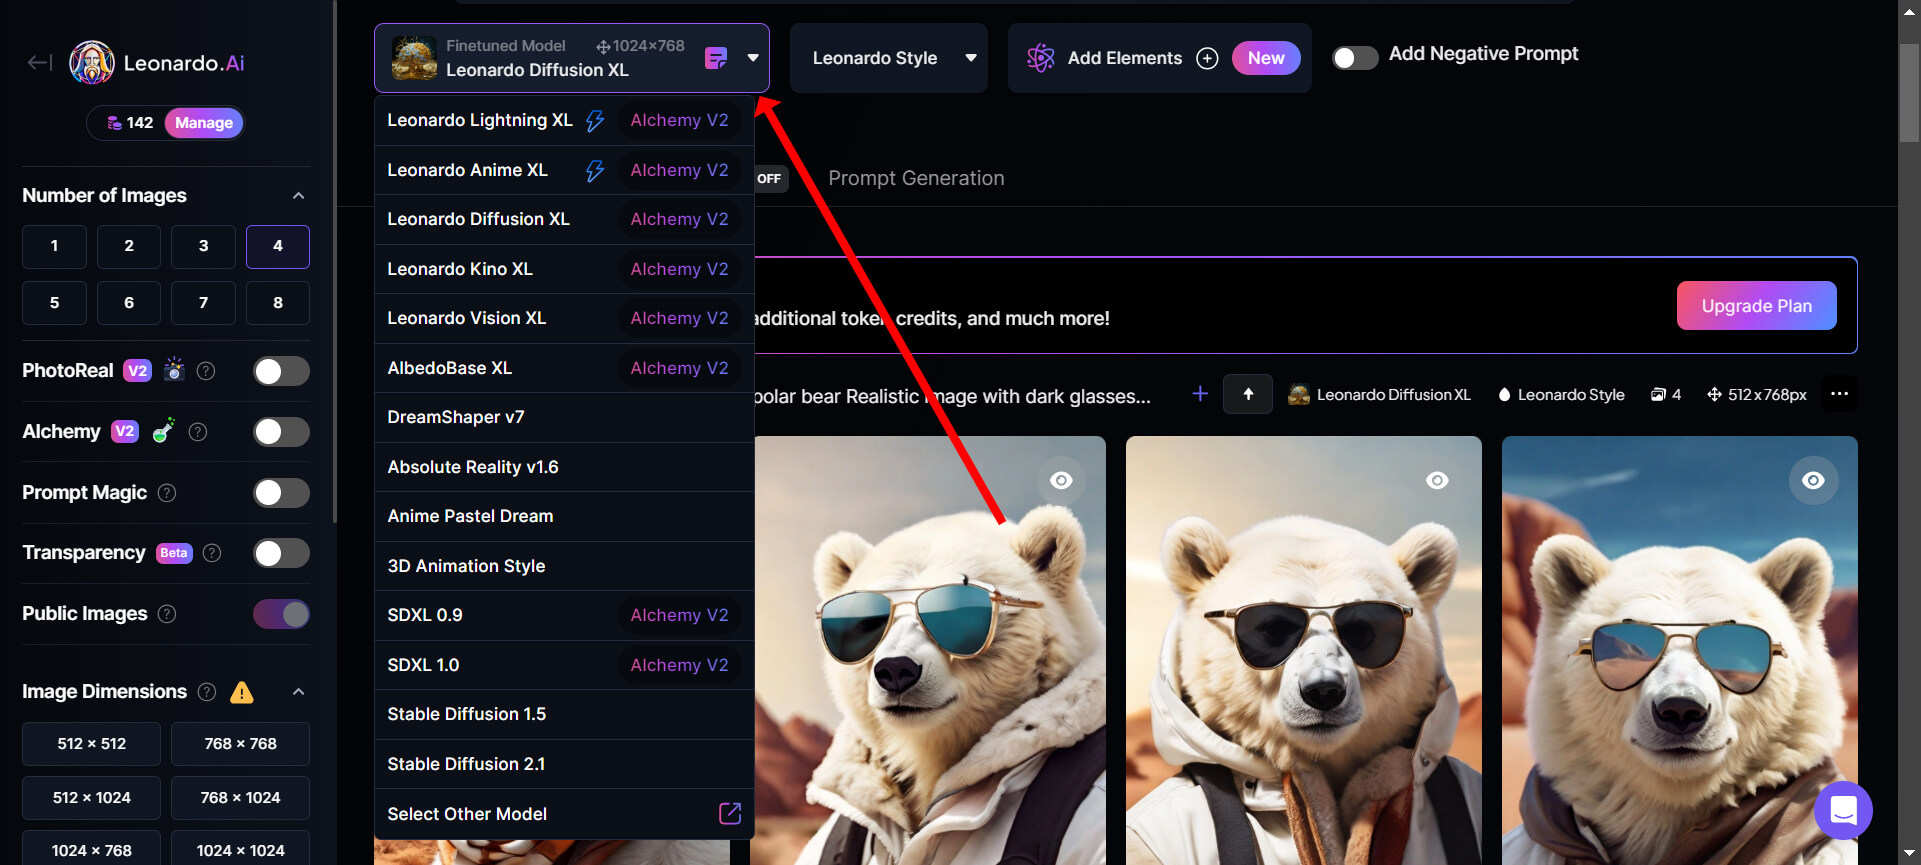This screenshot has height=865, width=1921.
Task: Click the Manage tokens button
Action: point(204,123)
